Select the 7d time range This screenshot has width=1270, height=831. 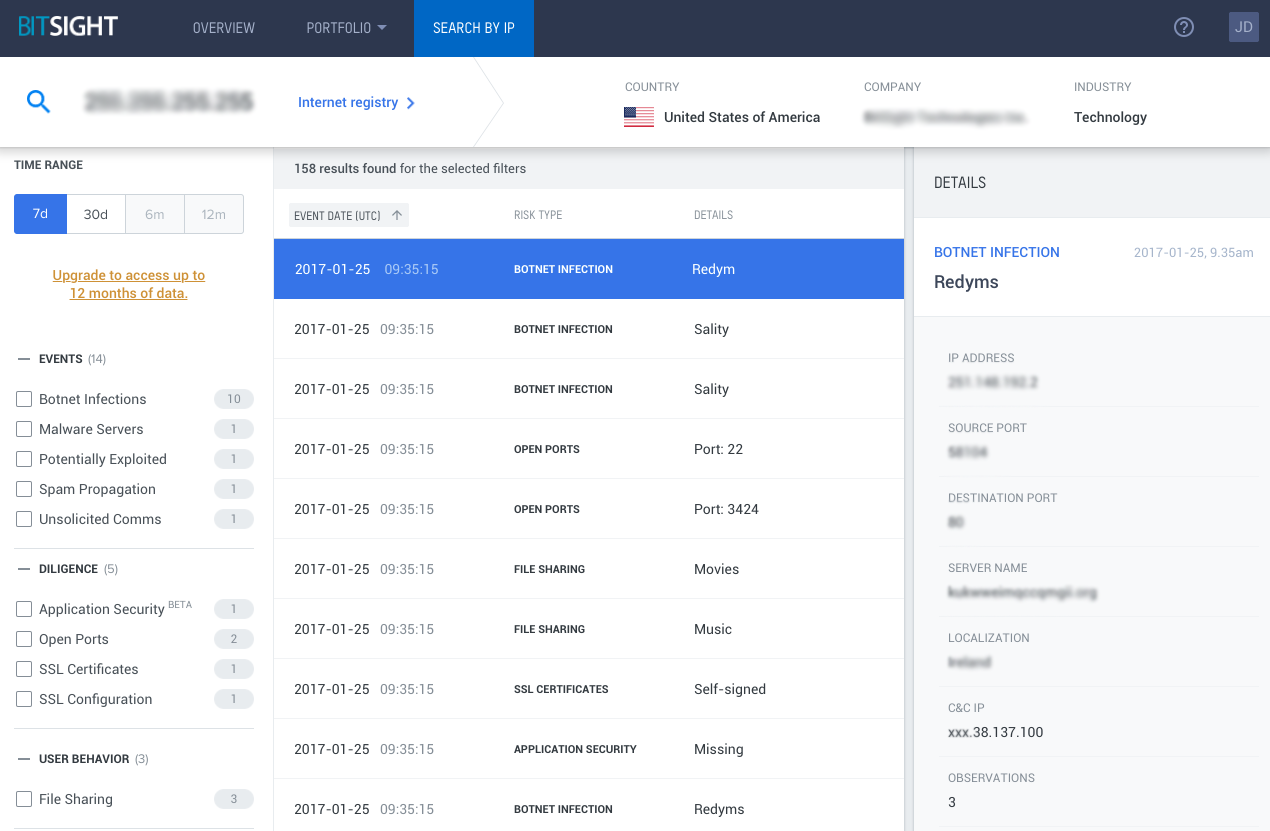pyautogui.click(x=40, y=214)
